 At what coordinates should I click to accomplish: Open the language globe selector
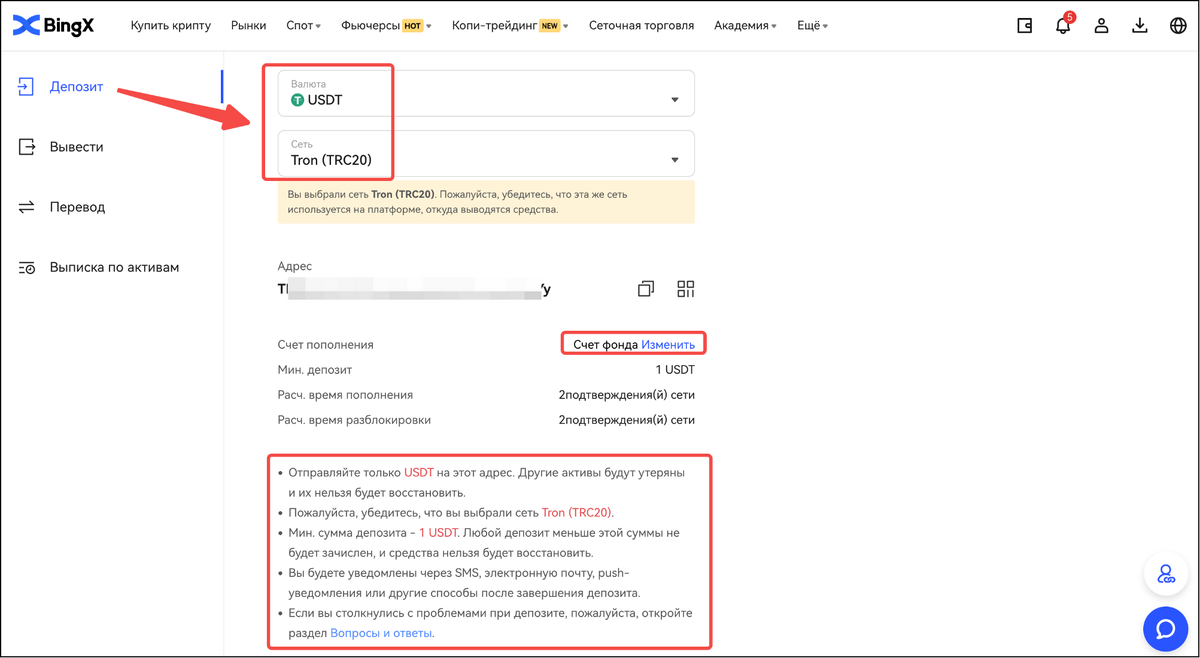coord(1178,26)
